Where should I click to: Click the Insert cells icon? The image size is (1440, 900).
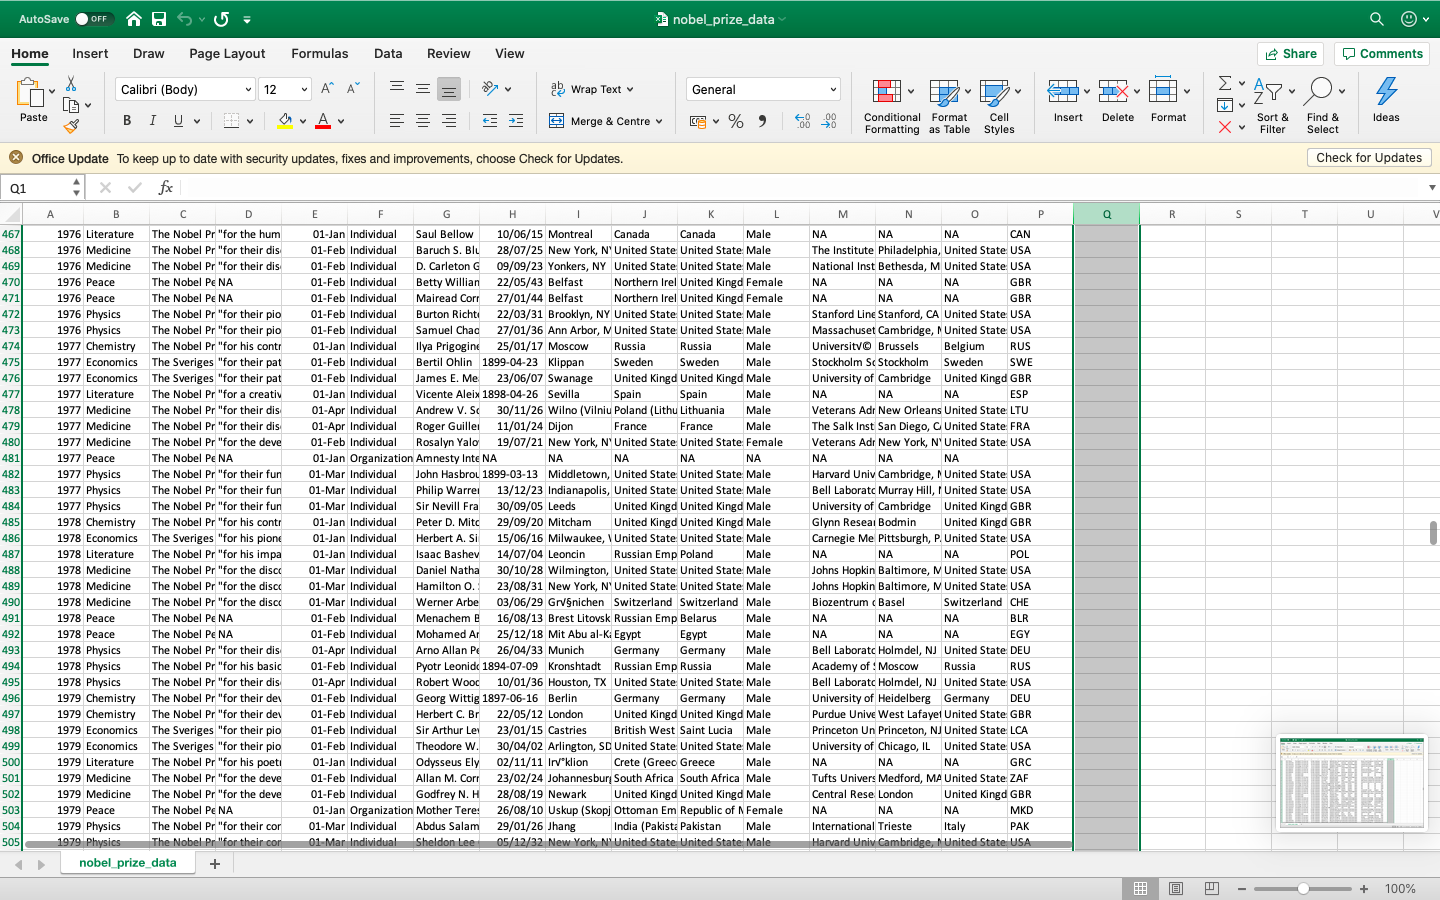pos(1063,100)
